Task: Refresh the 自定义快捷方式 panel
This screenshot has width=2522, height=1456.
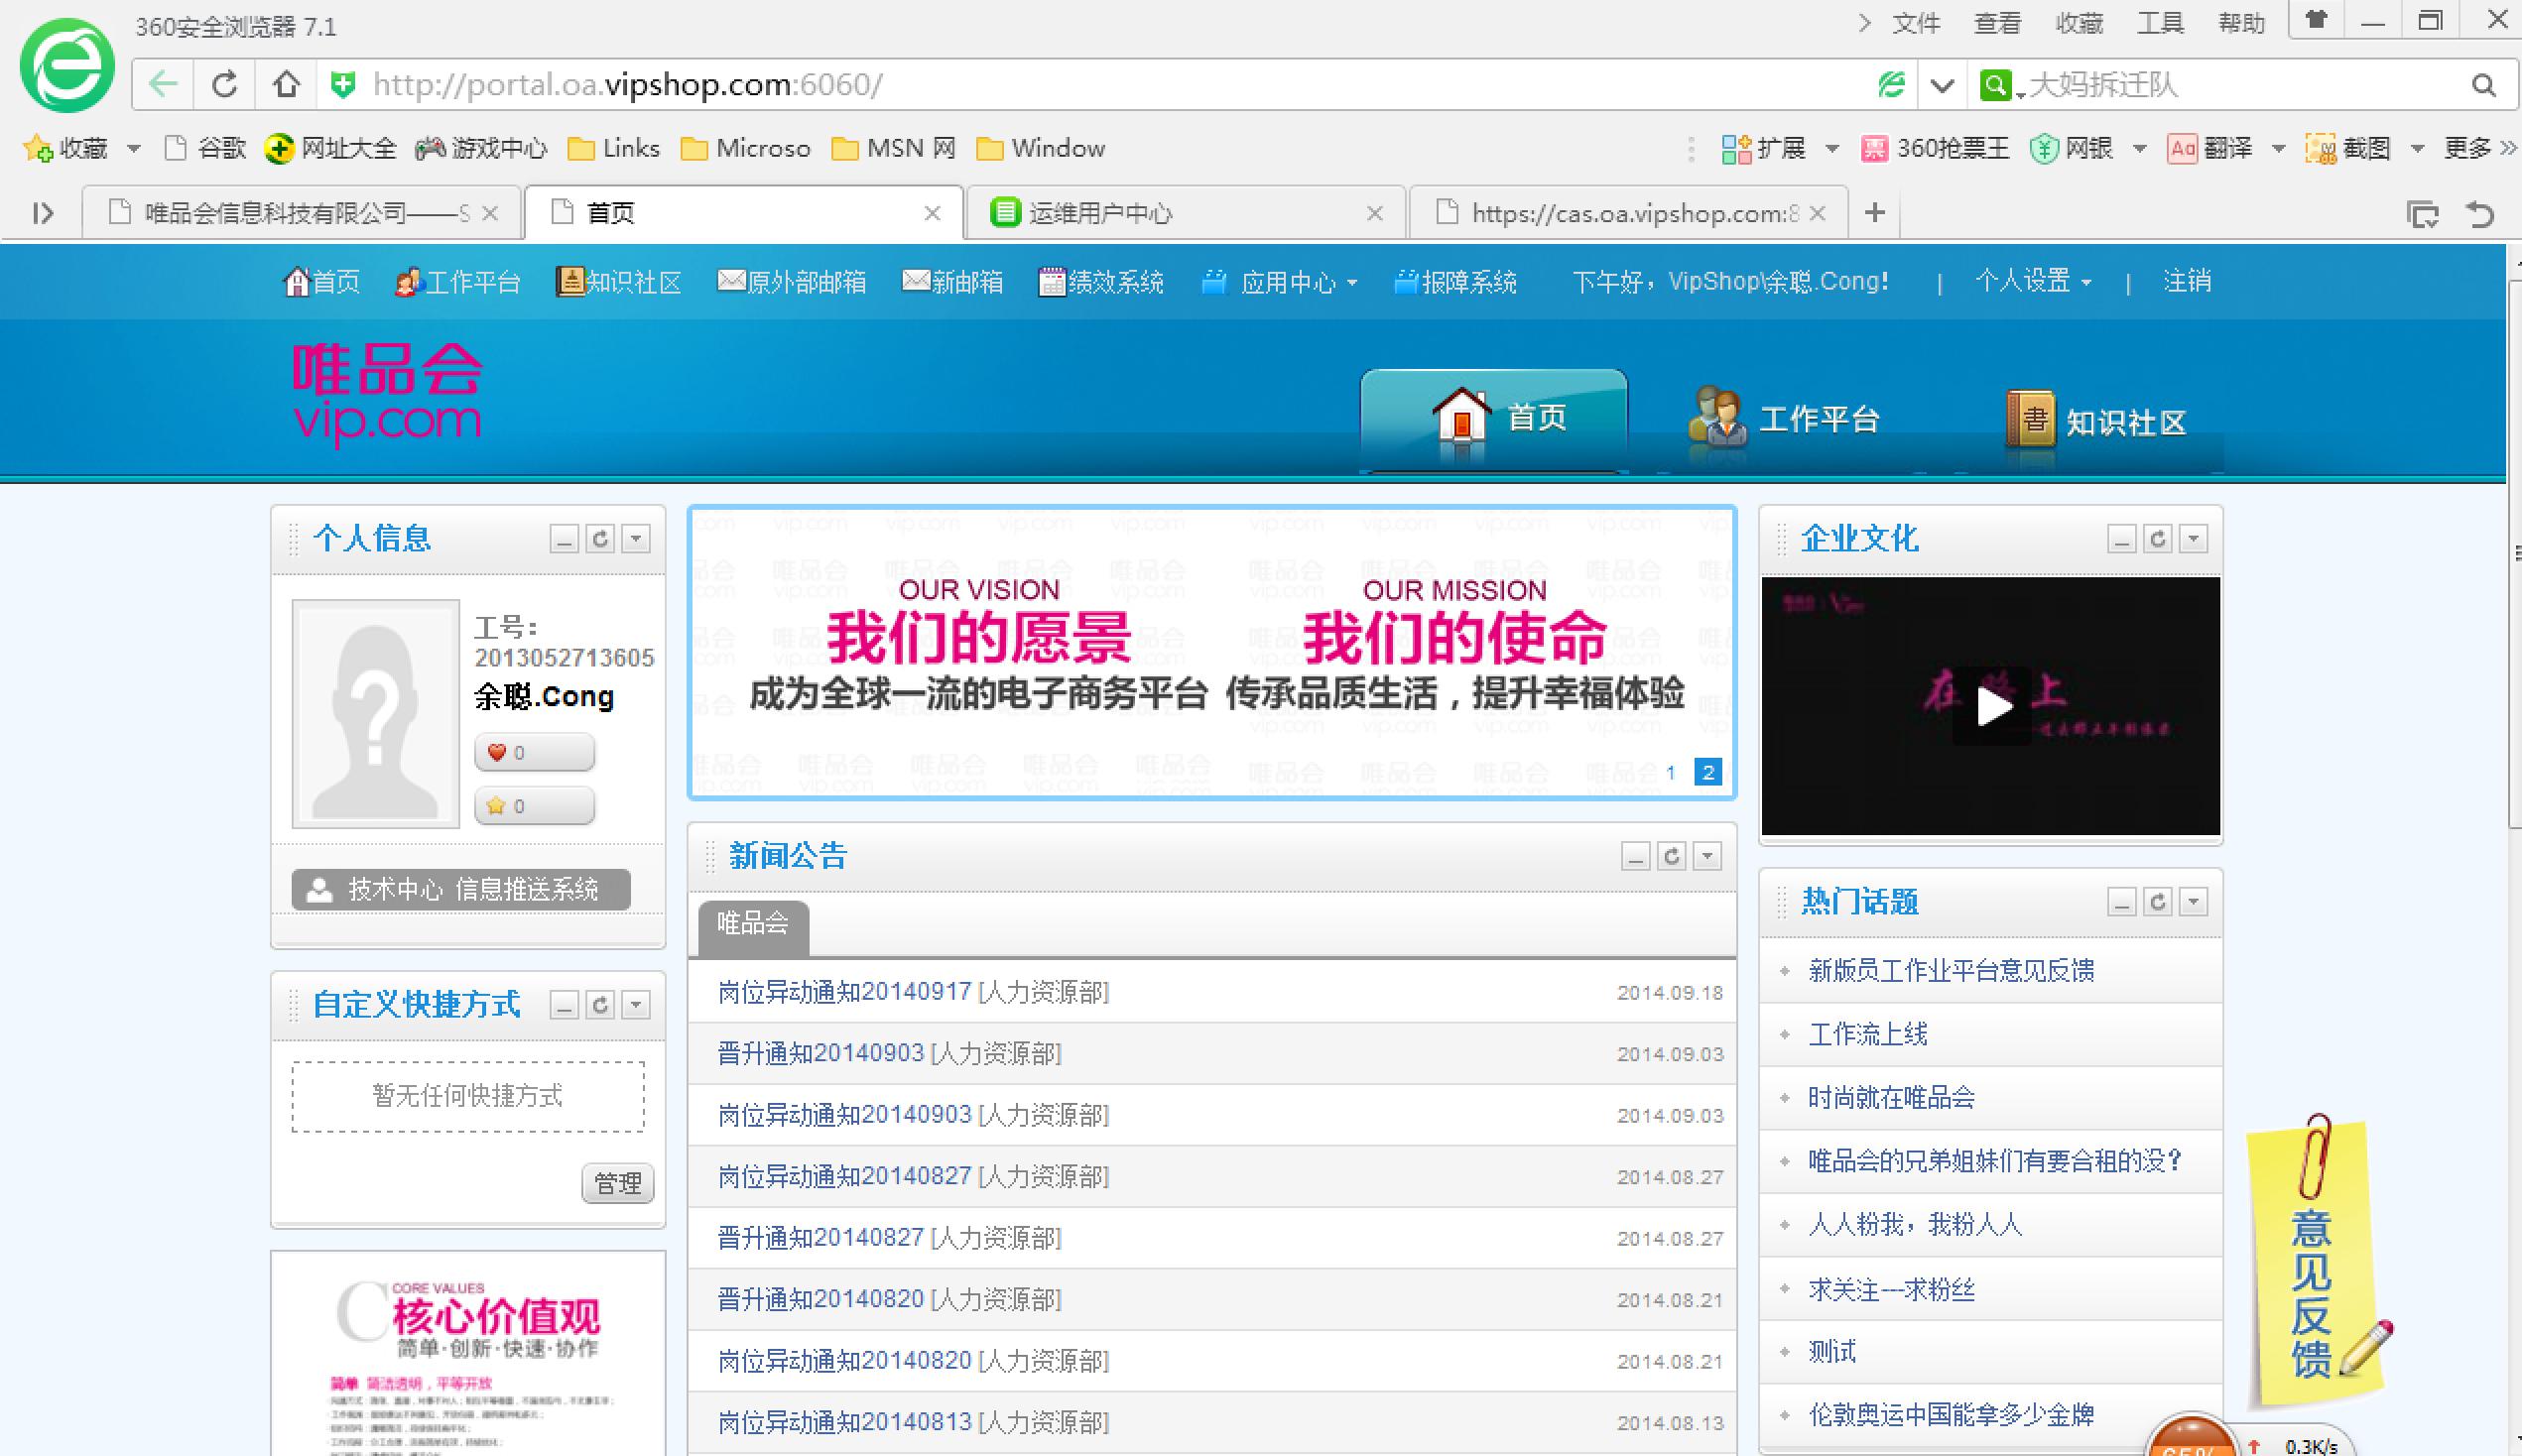Action: (x=600, y=1005)
